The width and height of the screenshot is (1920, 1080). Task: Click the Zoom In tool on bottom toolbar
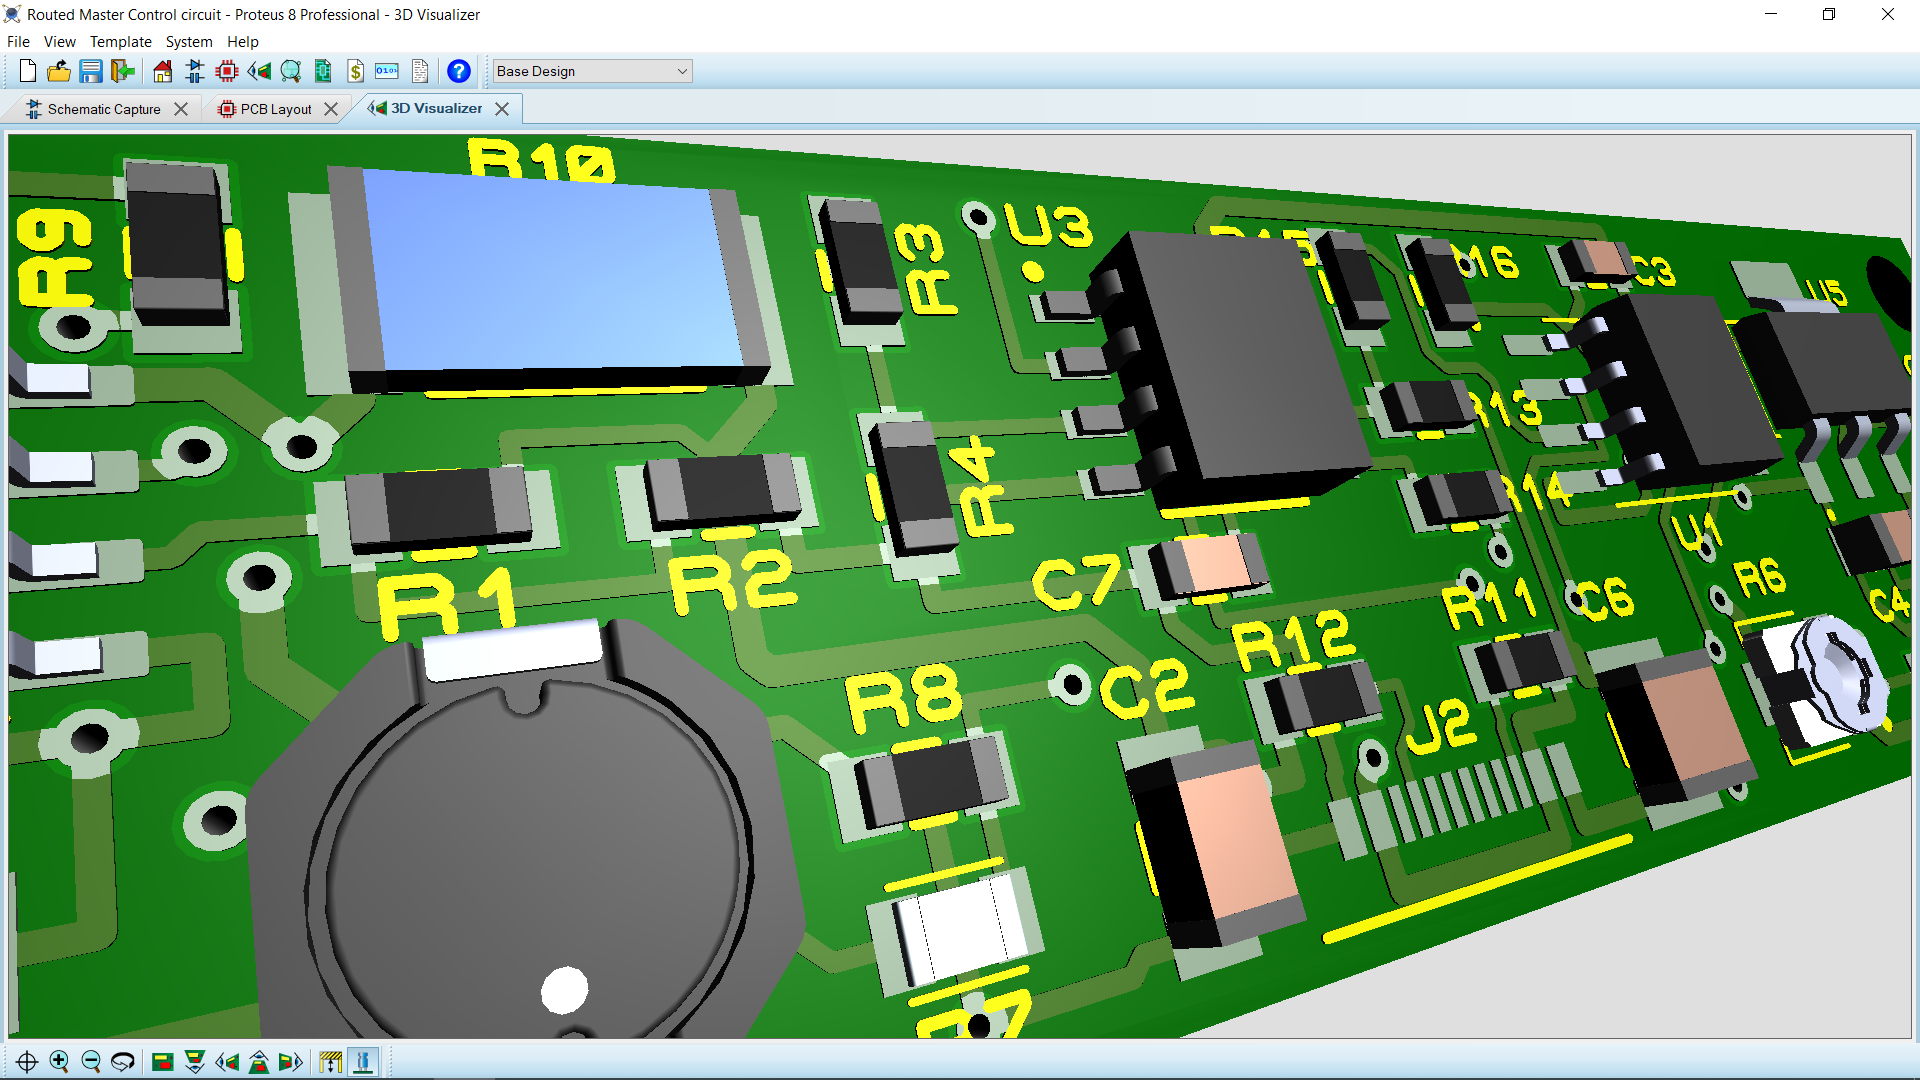[x=60, y=1062]
